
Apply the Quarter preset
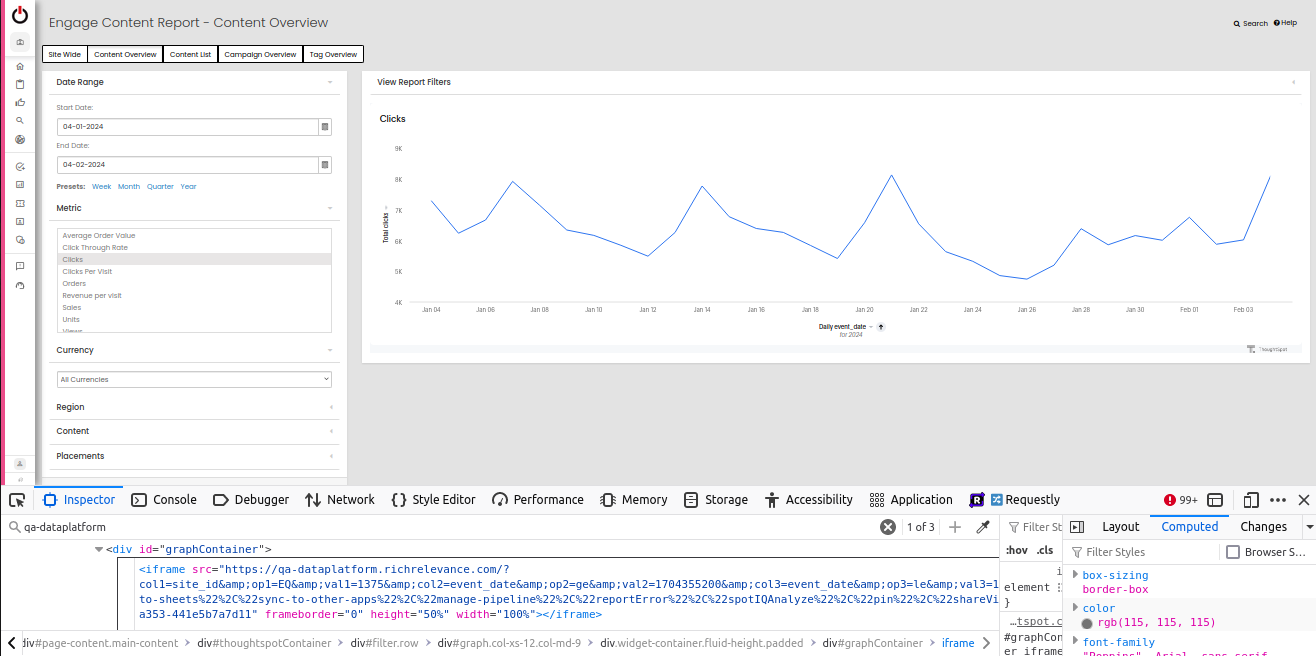(160, 187)
